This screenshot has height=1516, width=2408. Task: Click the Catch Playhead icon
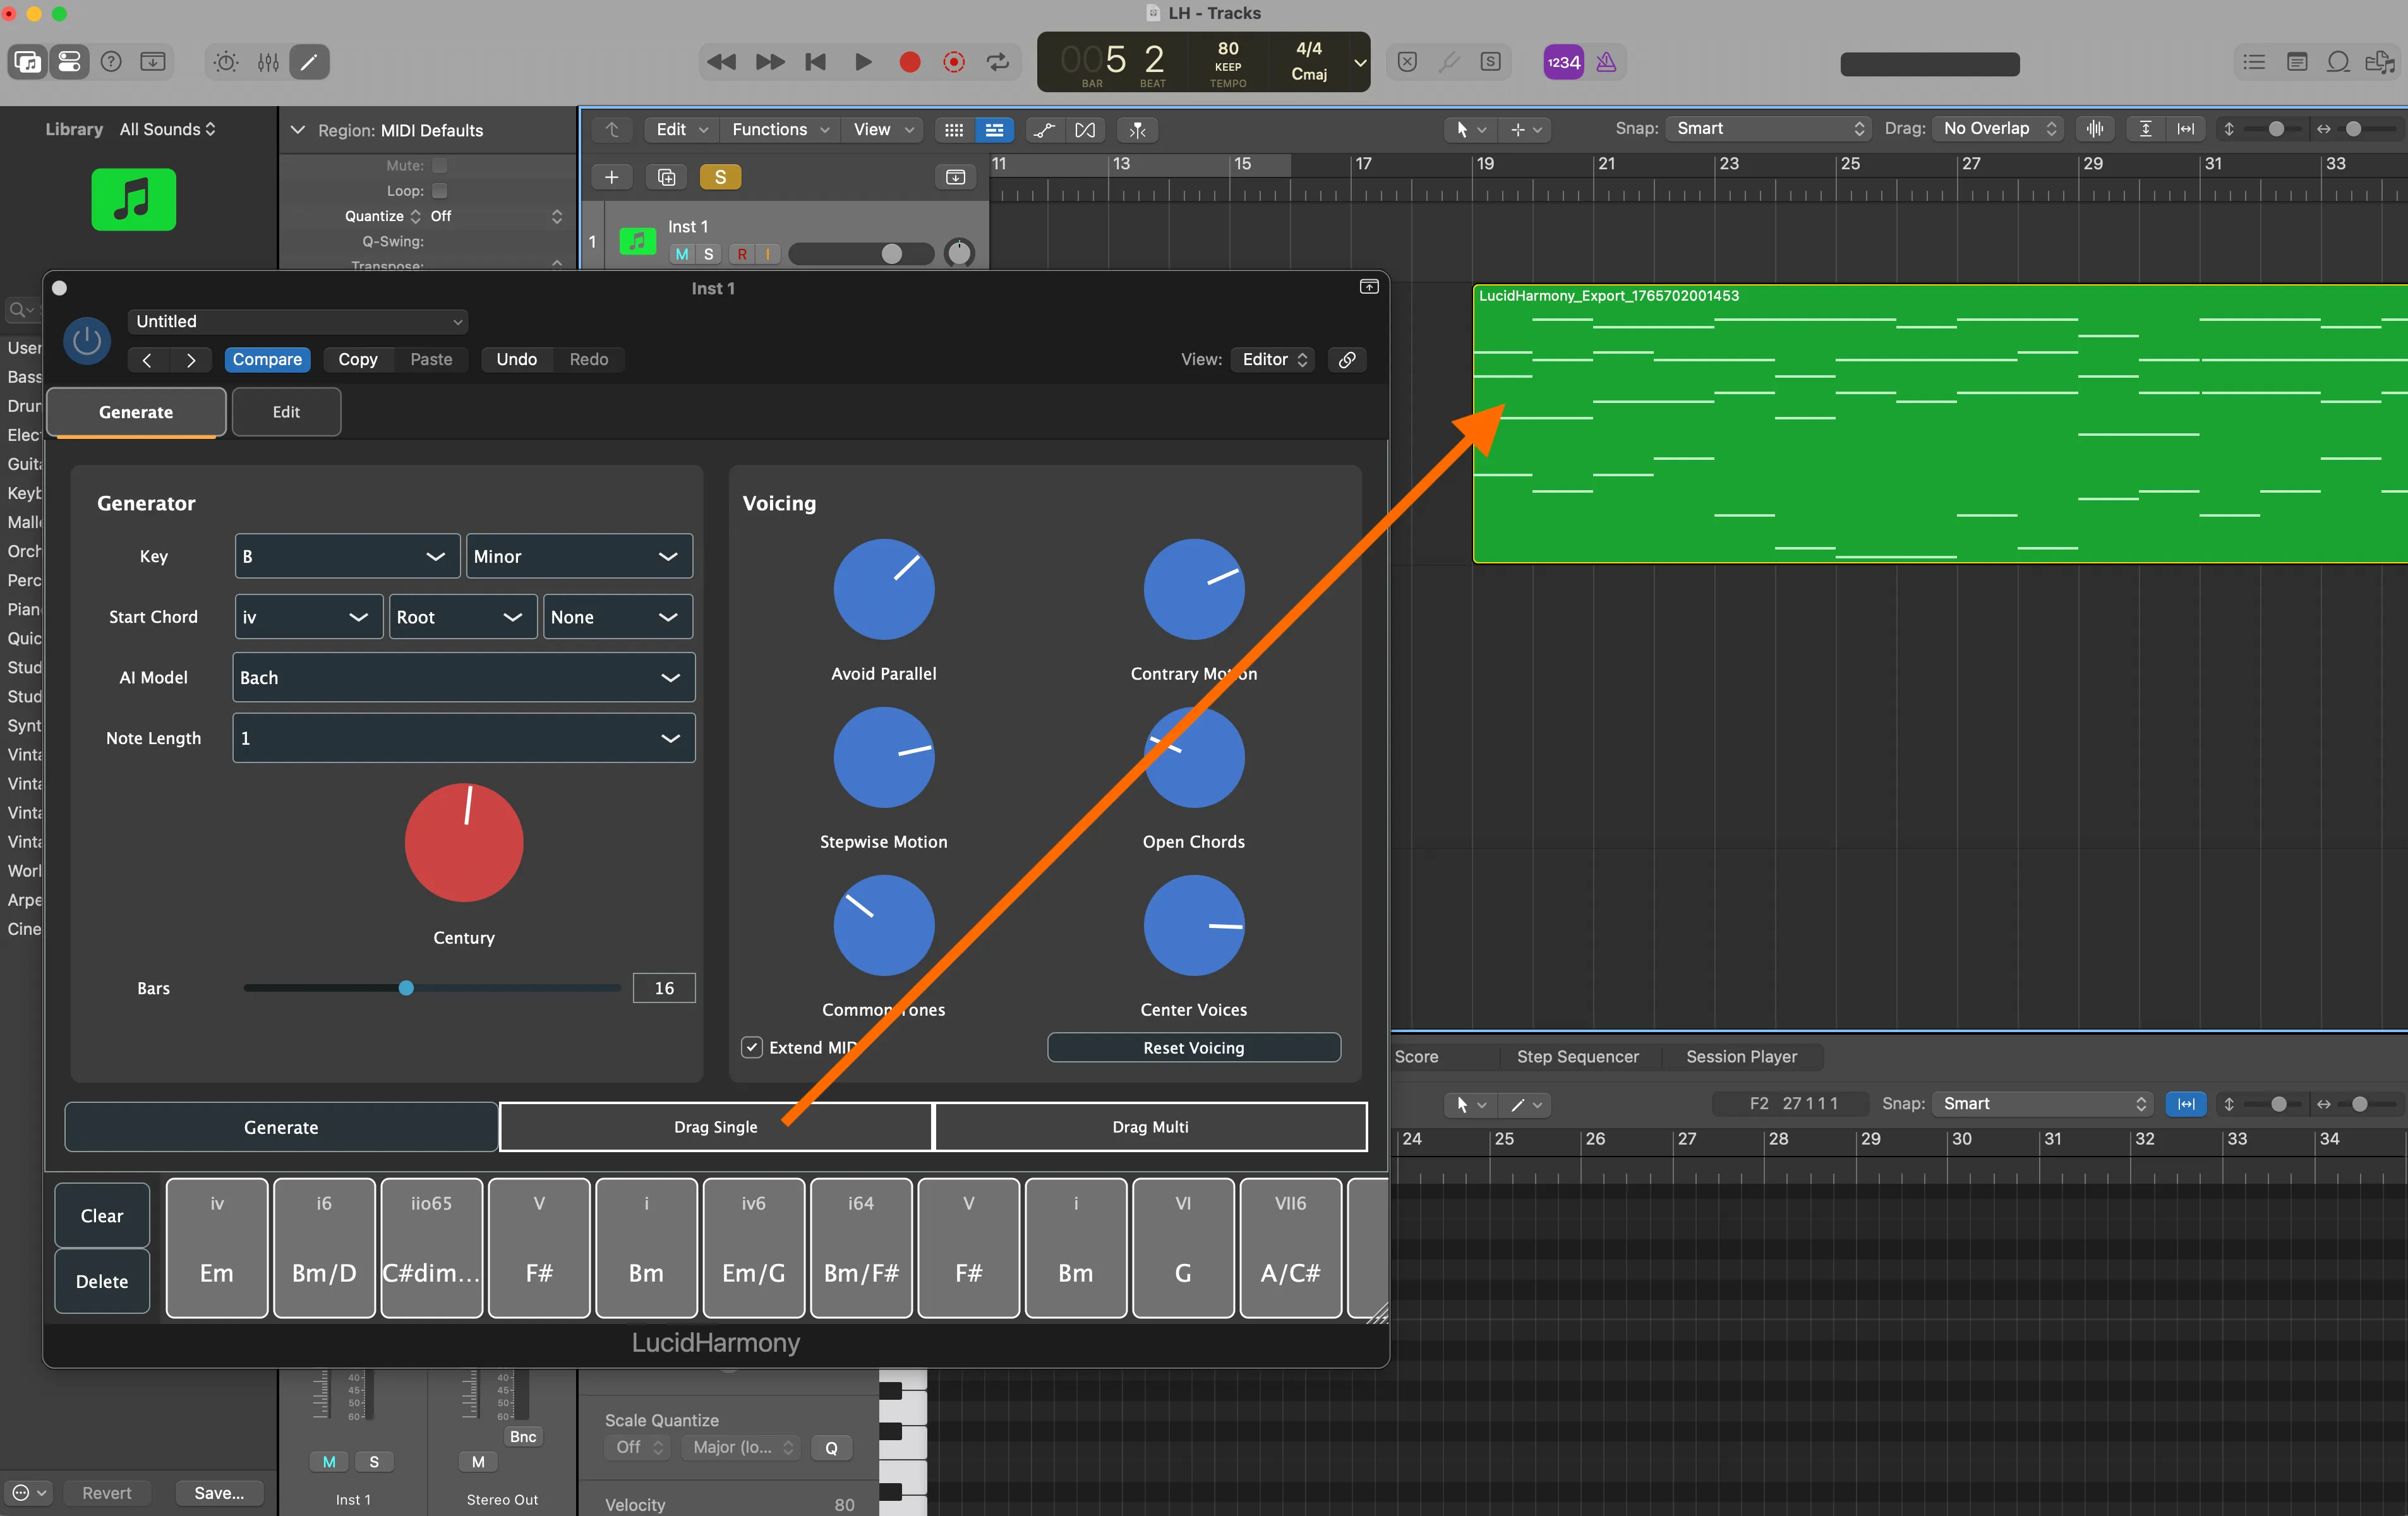(x=1138, y=129)
